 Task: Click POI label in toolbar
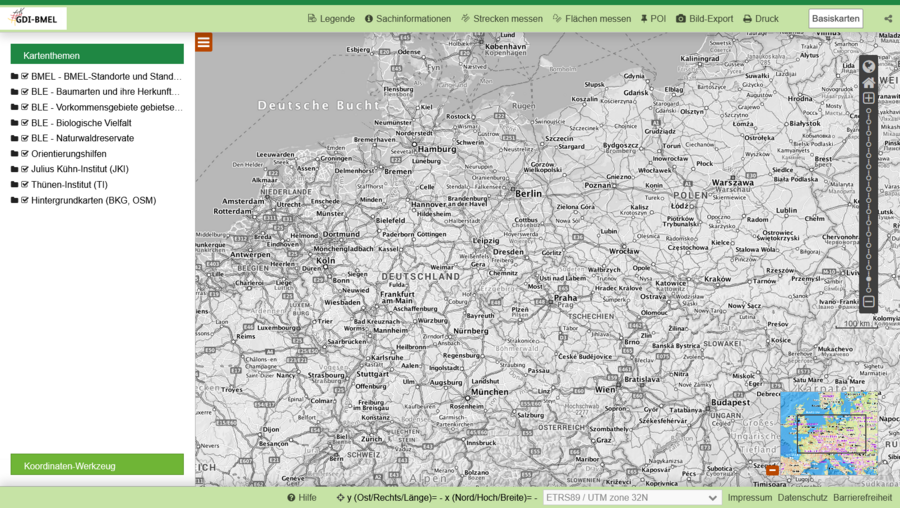click(658, 18)
